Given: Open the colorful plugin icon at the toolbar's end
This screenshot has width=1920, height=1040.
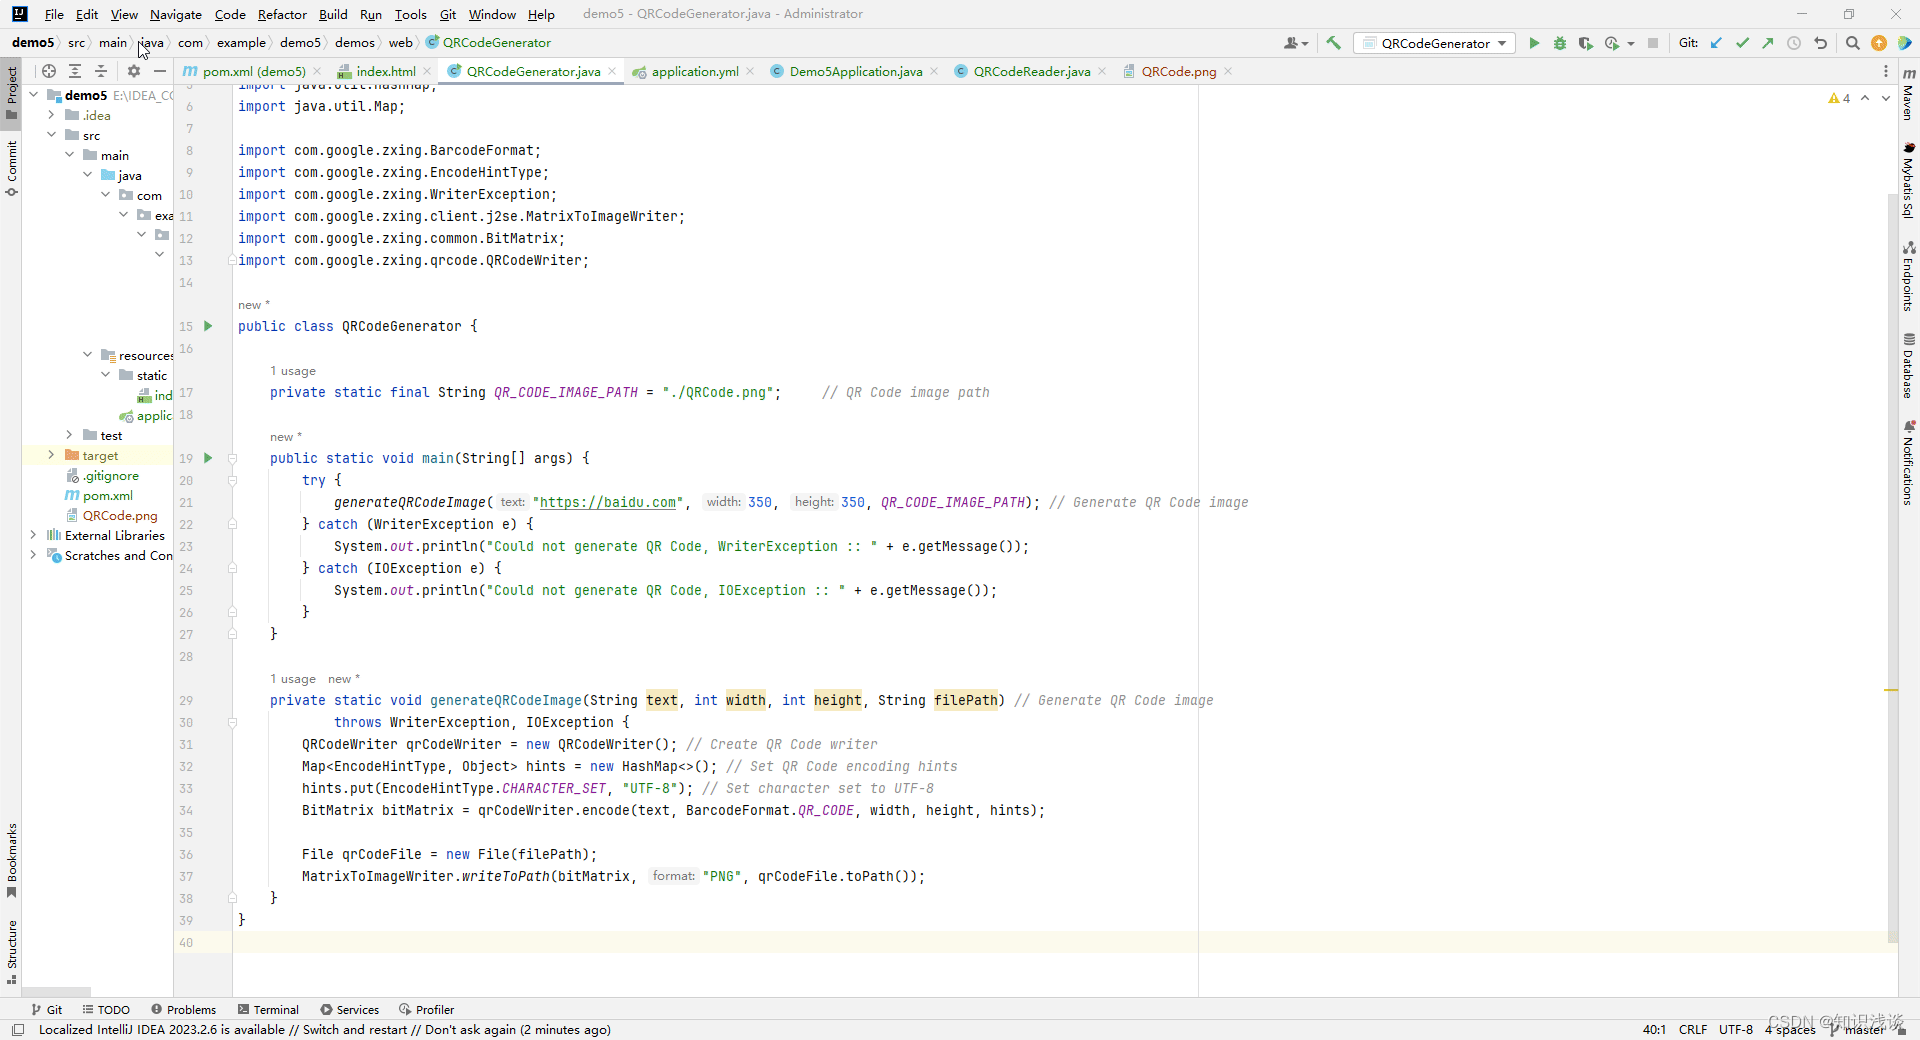Looking at the screenshot, I should pyautogui.click(x=1905, y=43).
